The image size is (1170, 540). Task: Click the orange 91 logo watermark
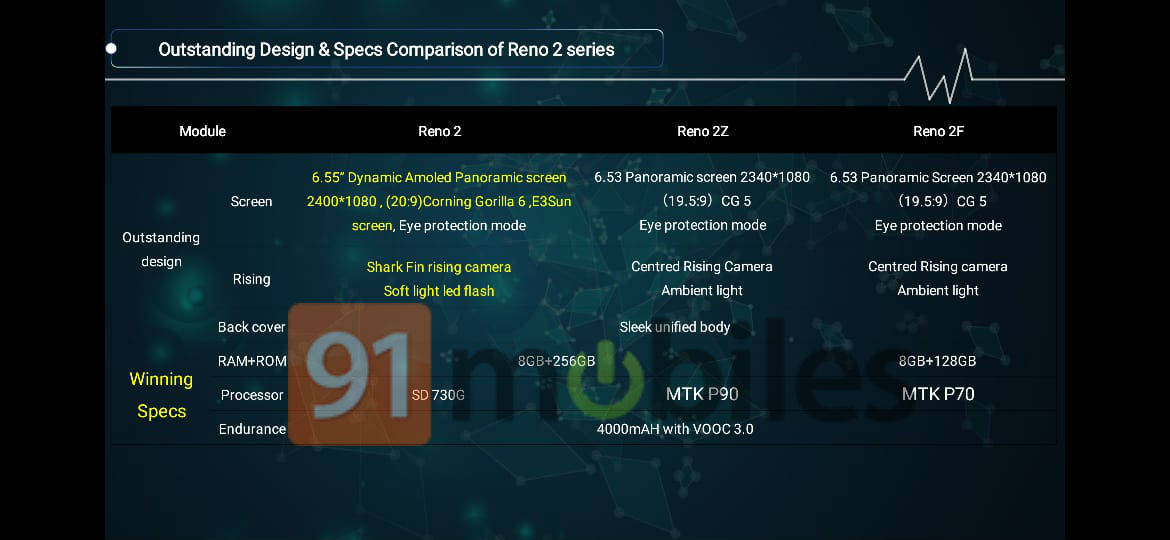(360, 374)
